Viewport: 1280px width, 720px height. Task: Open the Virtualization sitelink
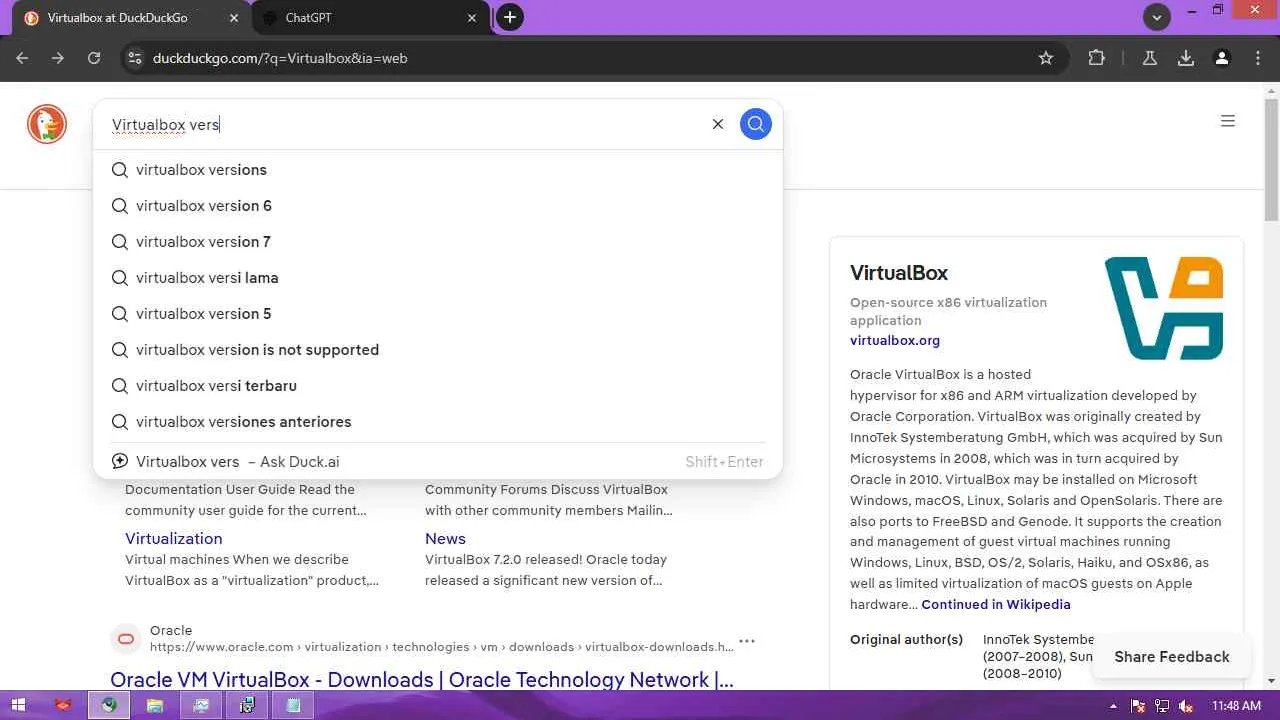pos(174,538)
